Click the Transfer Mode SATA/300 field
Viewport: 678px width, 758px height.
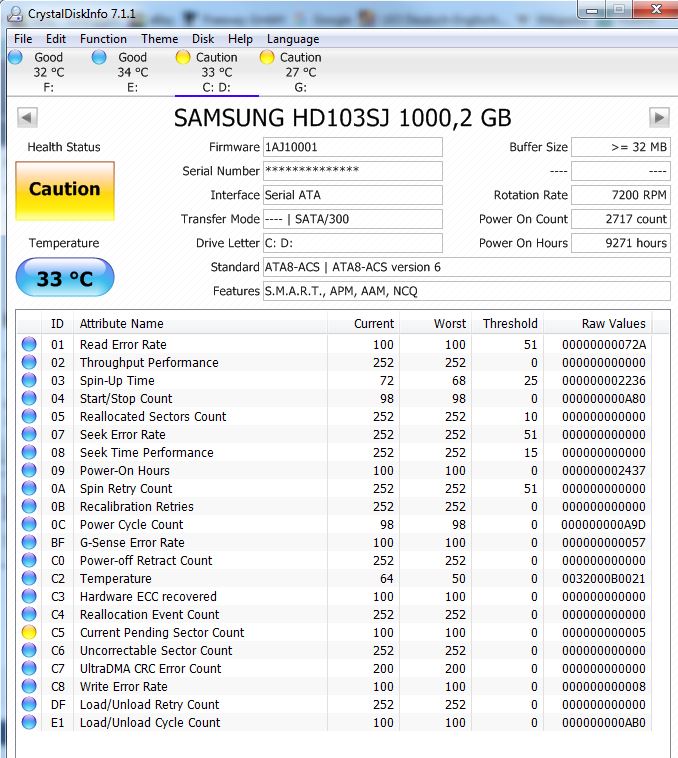352,219
